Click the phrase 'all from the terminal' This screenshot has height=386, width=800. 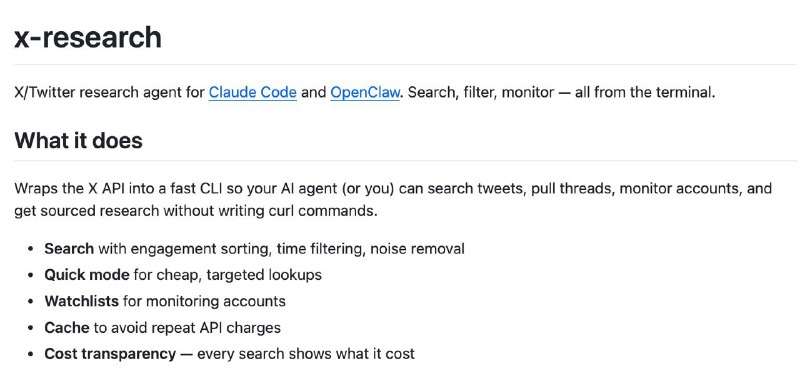643,93
